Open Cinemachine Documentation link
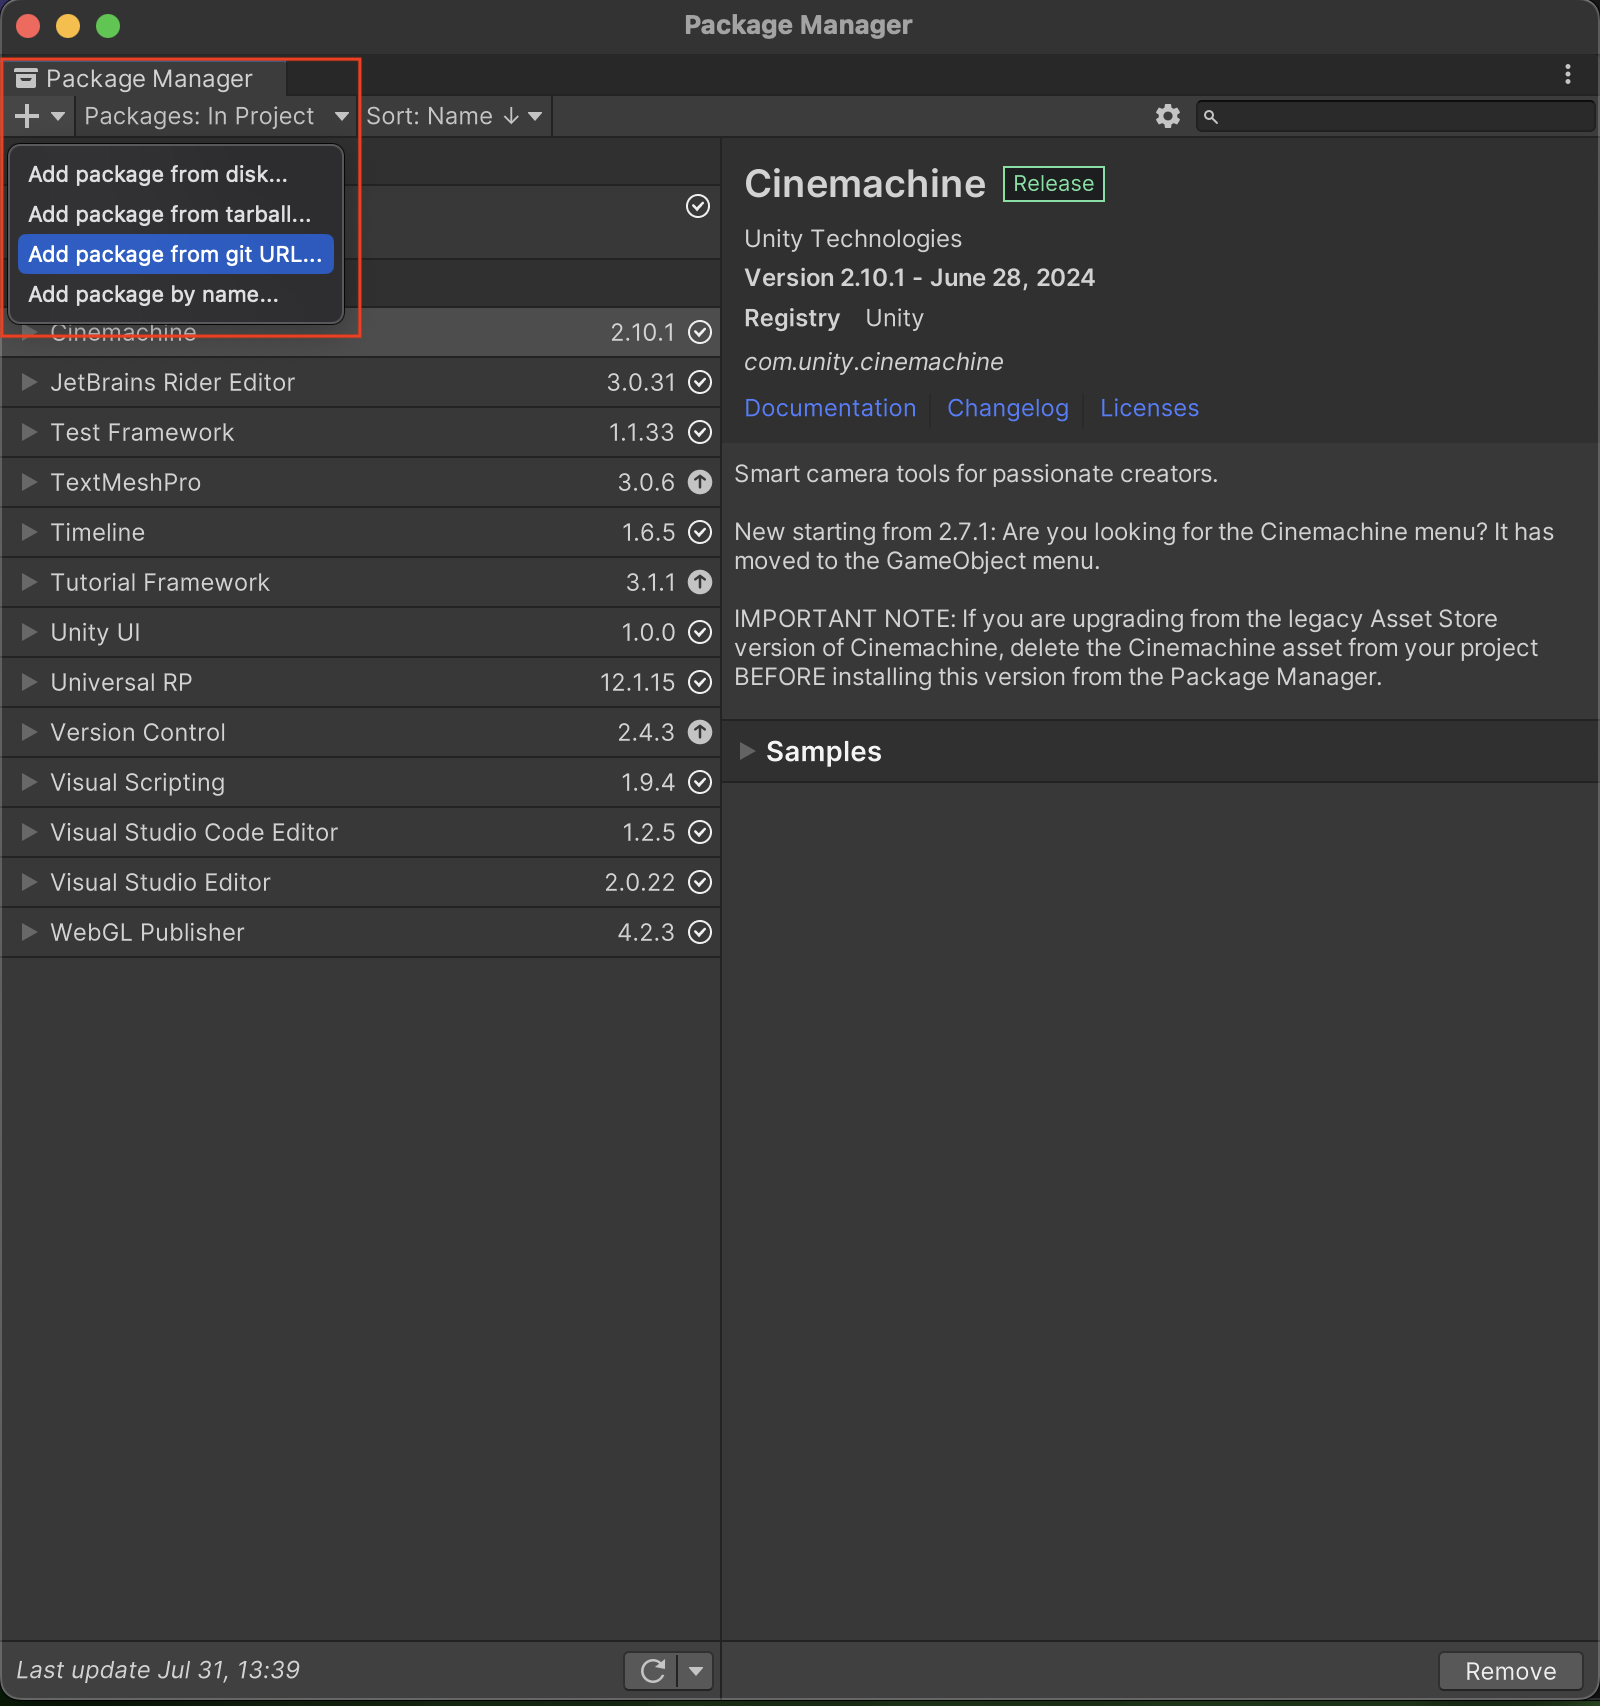 tap(830, 408)
